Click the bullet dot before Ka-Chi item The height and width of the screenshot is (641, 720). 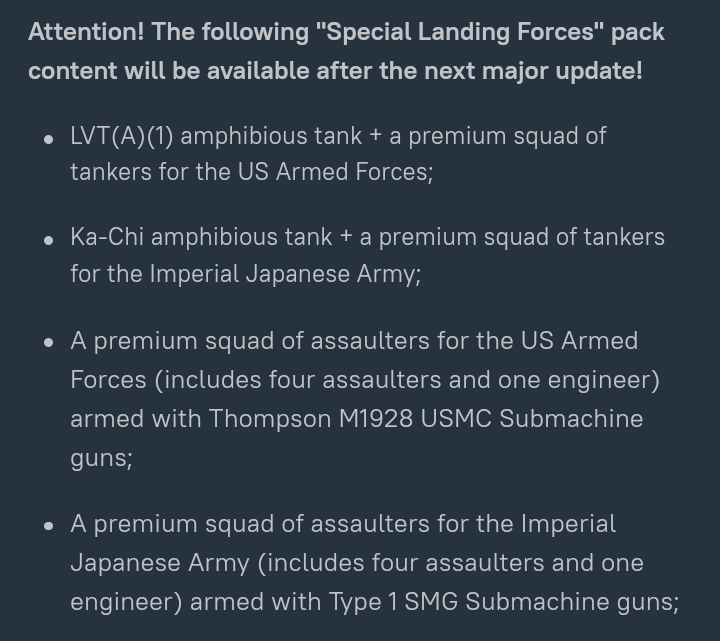[x=49, y=240]
